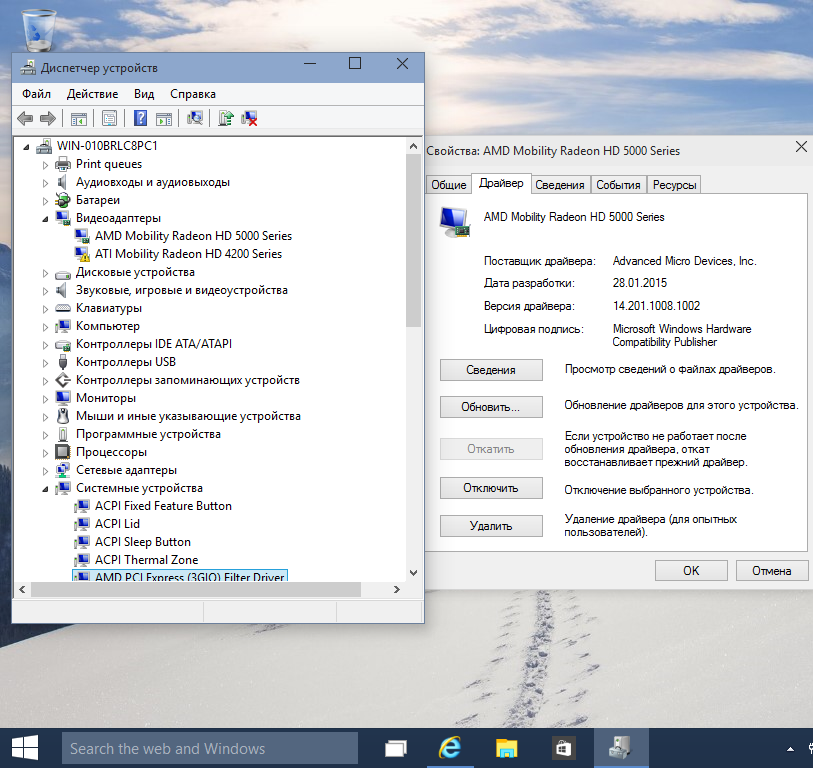Select ACPI Thermal Zone in the tree
813x768 pixels.
pyautogui.click(x=147, y=560)
